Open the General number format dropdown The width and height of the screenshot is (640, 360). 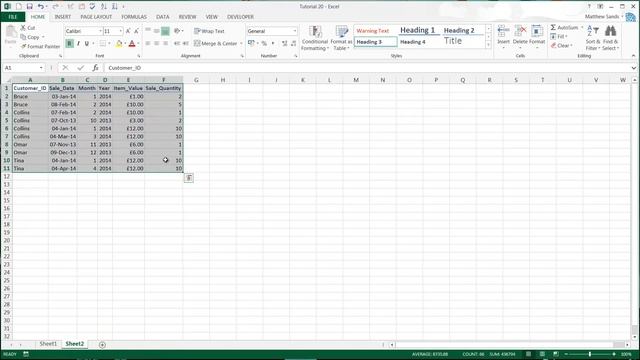tap(295, 31)
